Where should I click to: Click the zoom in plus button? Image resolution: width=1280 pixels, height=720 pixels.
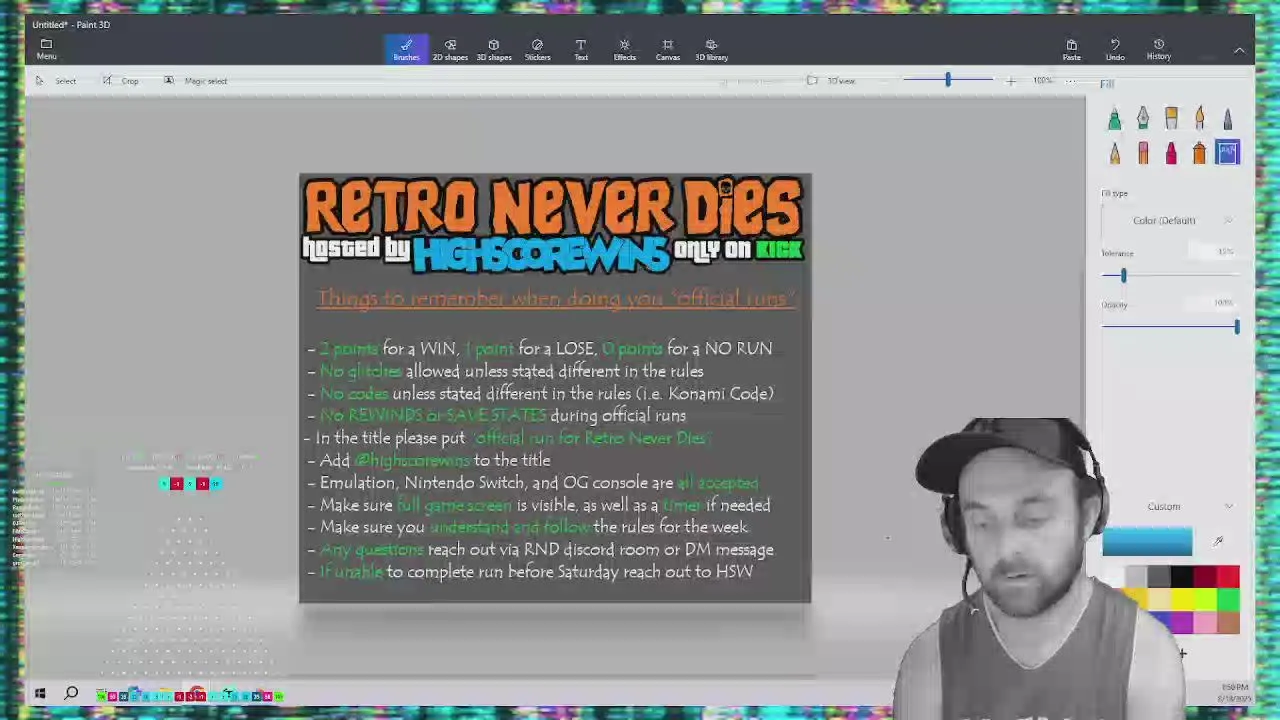(1010, 81)
